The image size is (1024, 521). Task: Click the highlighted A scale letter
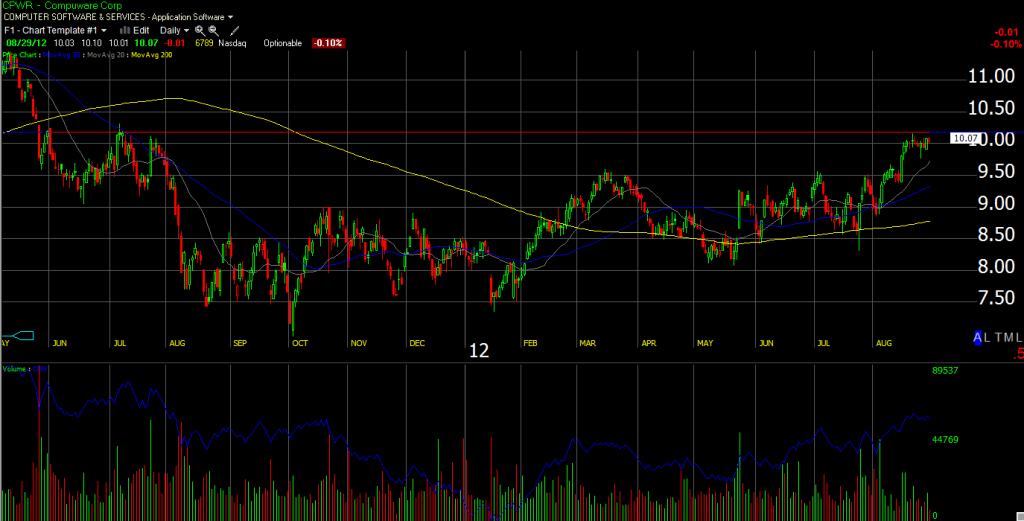(x=978, y=338)
